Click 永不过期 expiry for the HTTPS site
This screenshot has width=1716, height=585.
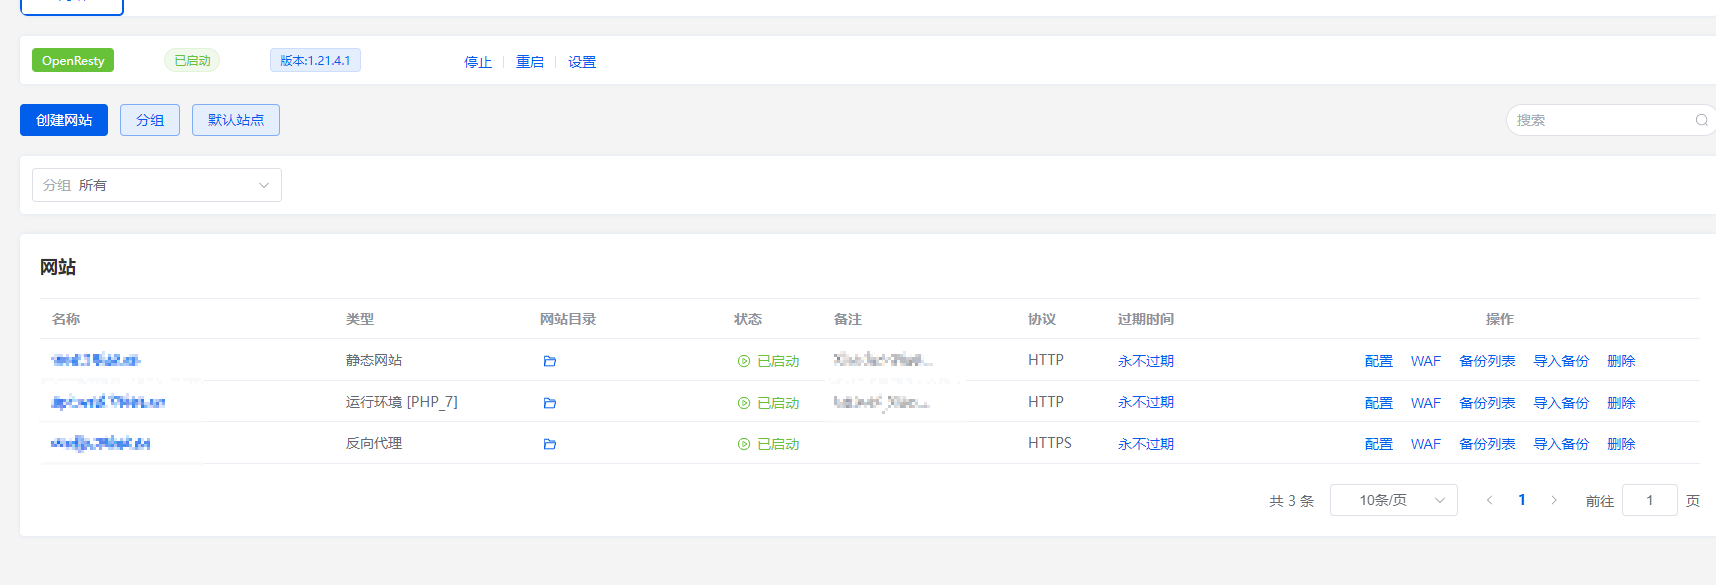pyautogui.click(x=1146, y=444)
